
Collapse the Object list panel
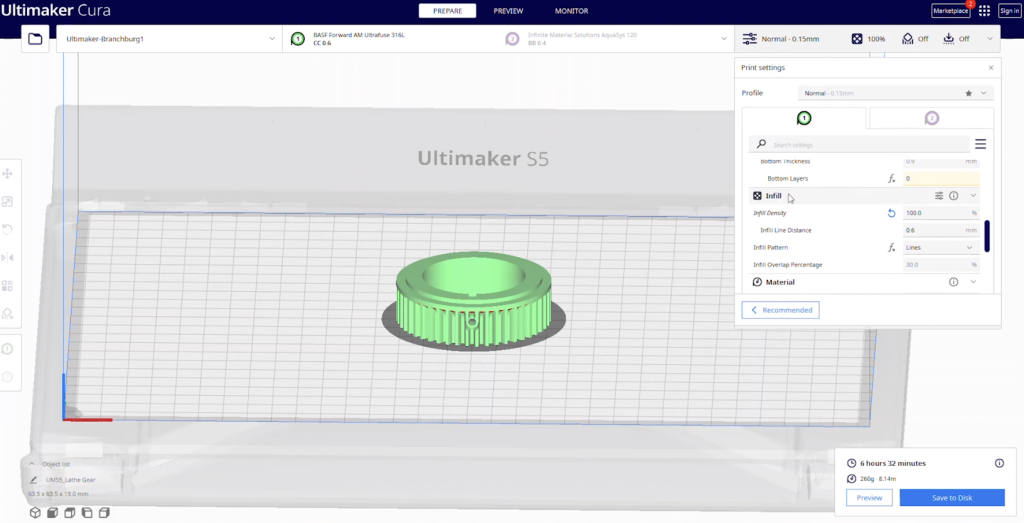point(31,464)
